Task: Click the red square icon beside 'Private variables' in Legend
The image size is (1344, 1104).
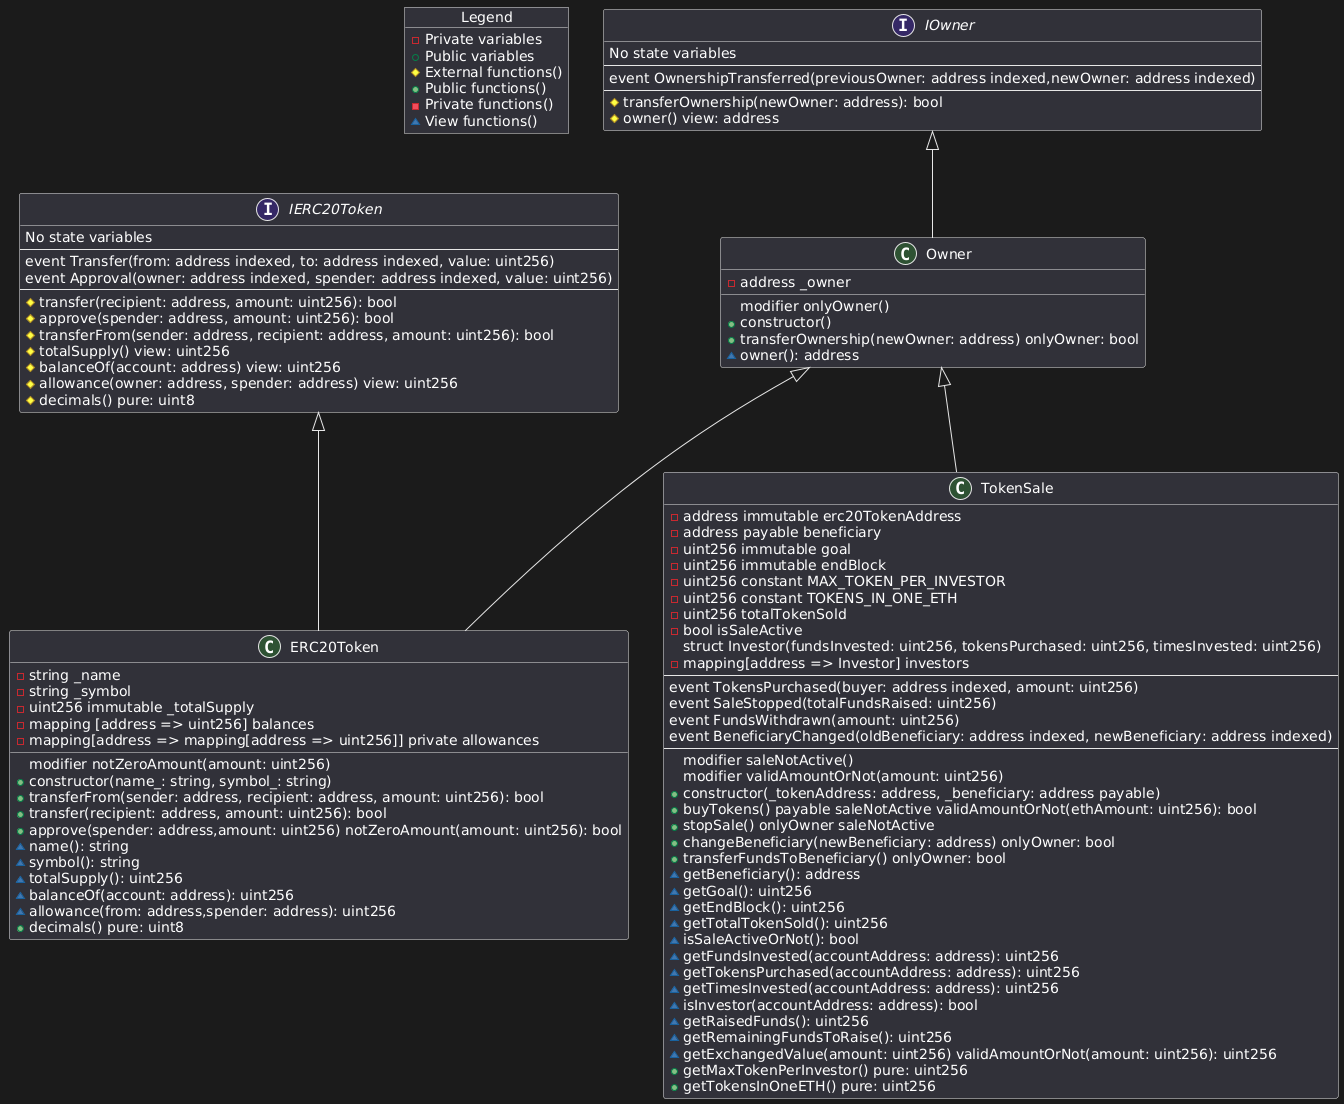Action: pyautogui.click(x=415, y=40)
